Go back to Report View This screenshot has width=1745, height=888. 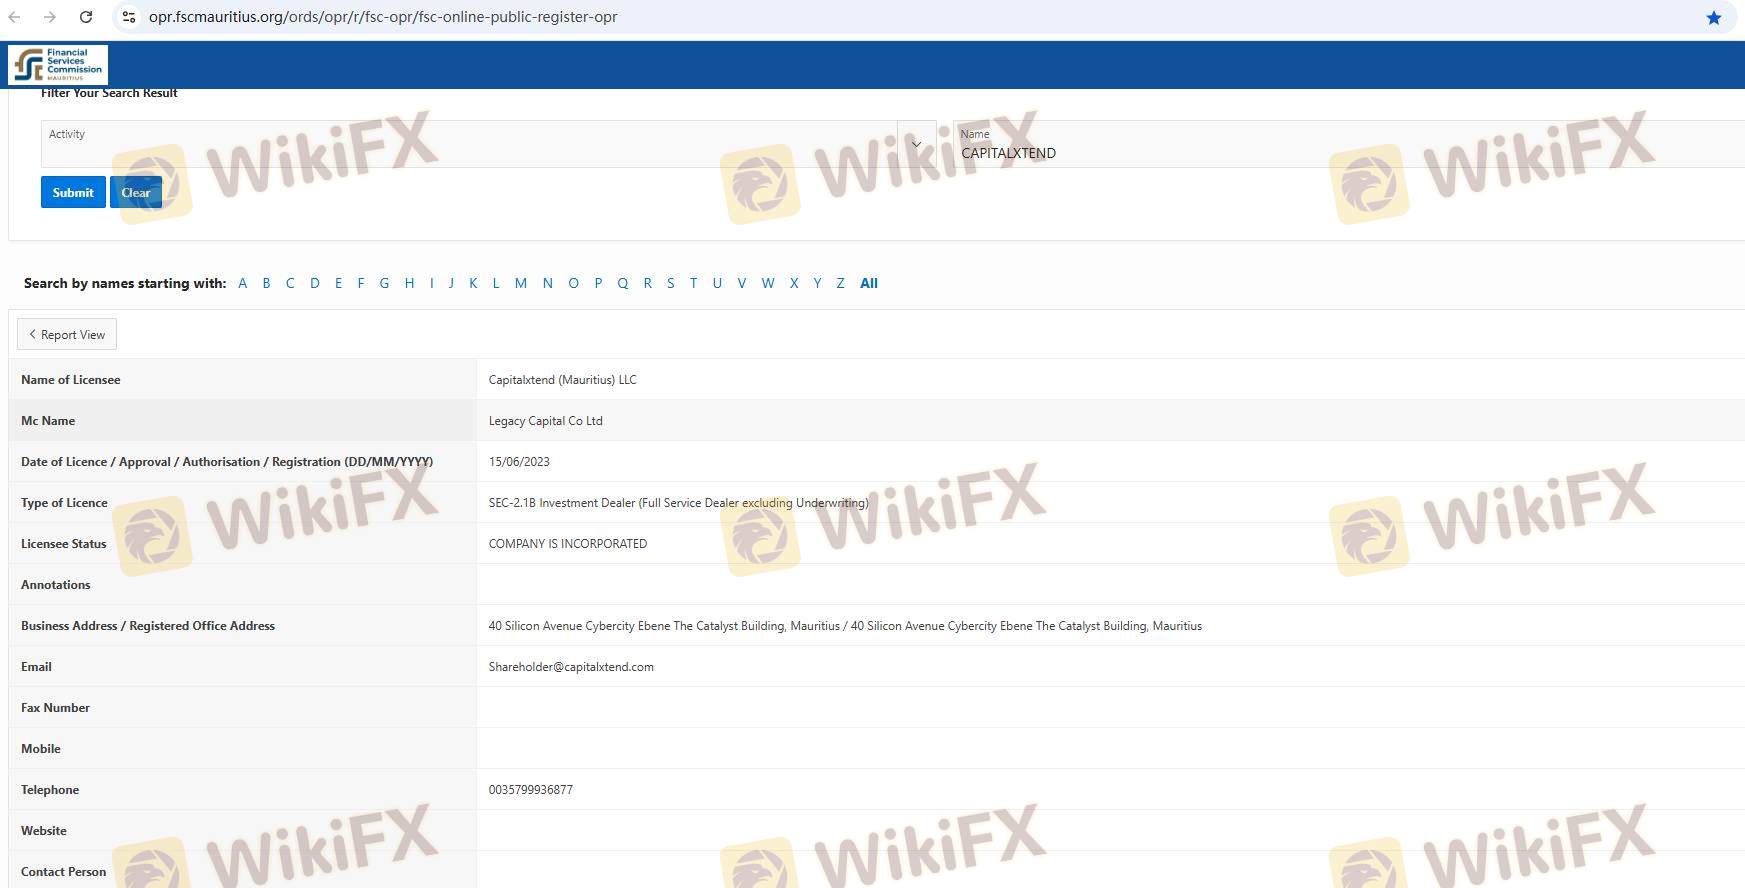[67, 334]
